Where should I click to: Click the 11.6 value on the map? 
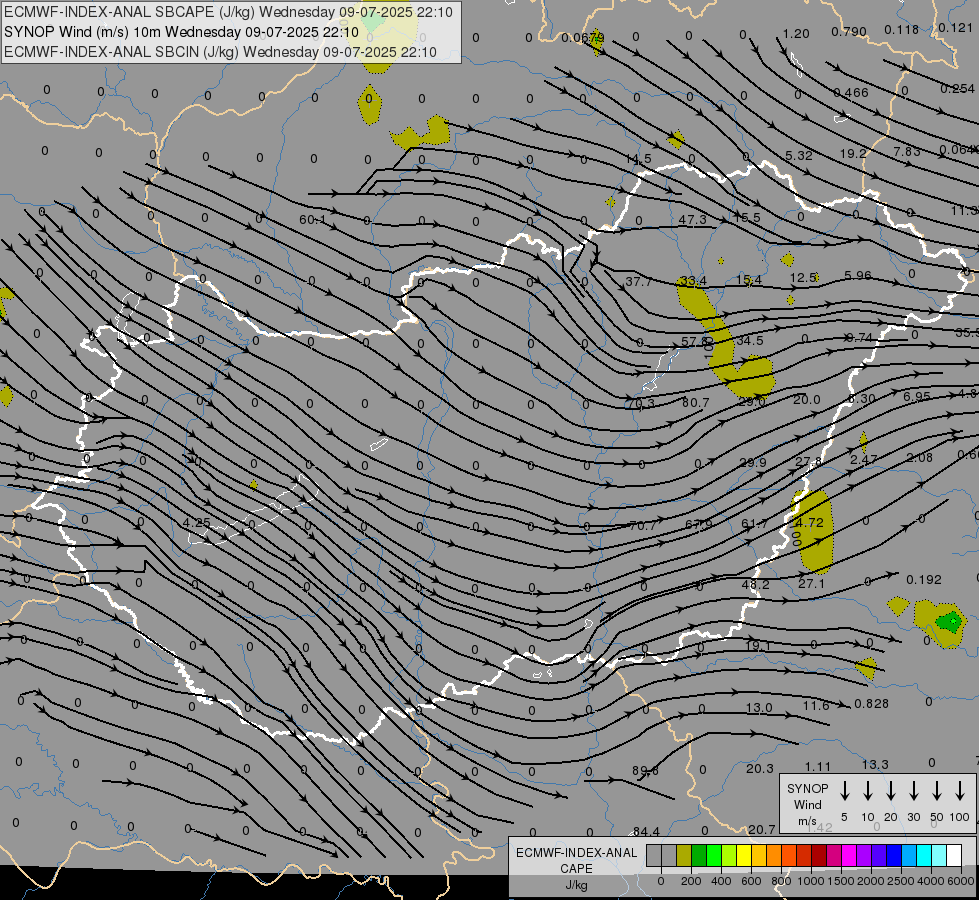pyautogui.click(x=815, y=706)
